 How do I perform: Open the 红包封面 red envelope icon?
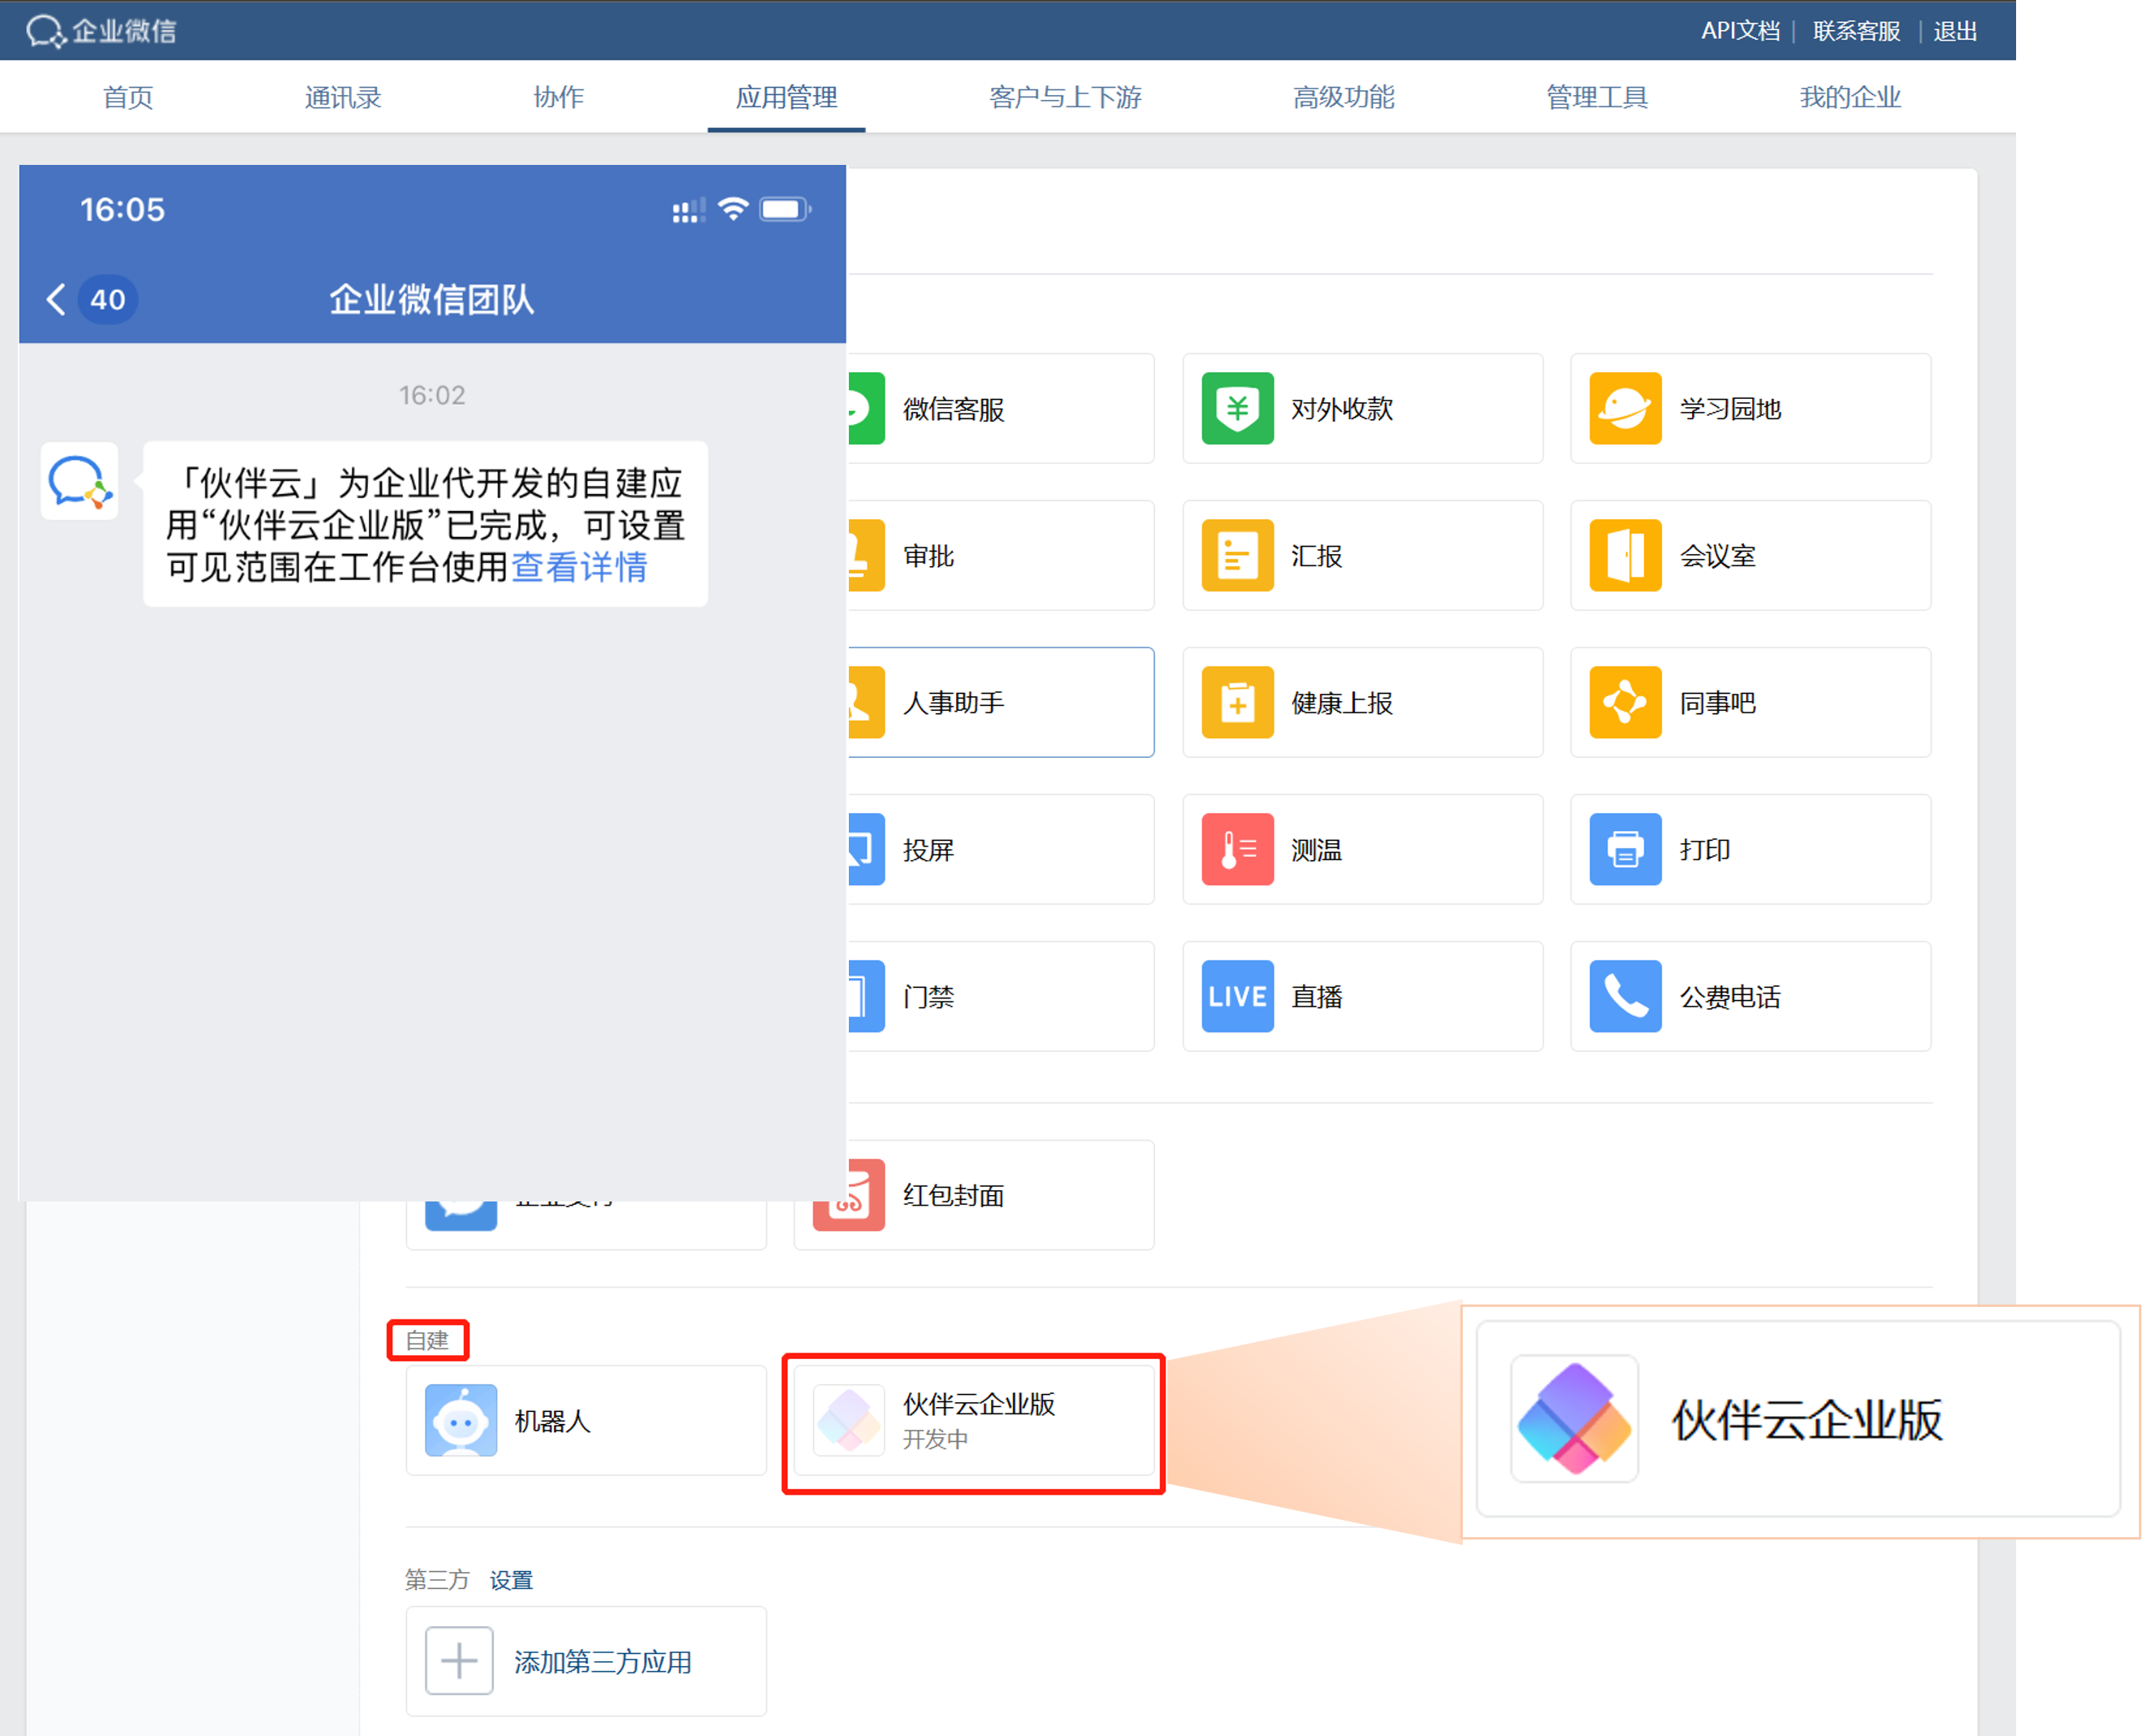click(x=849, y=1195)
